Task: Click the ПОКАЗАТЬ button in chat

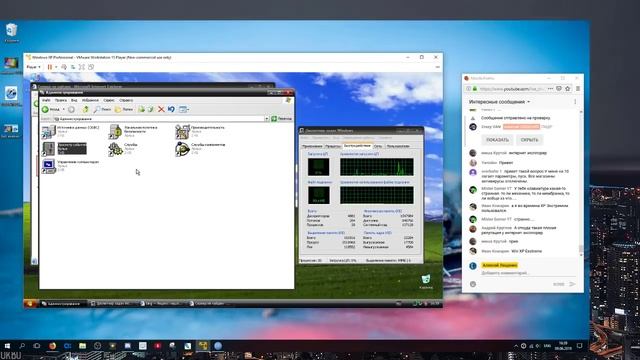Action: [498, 140]
